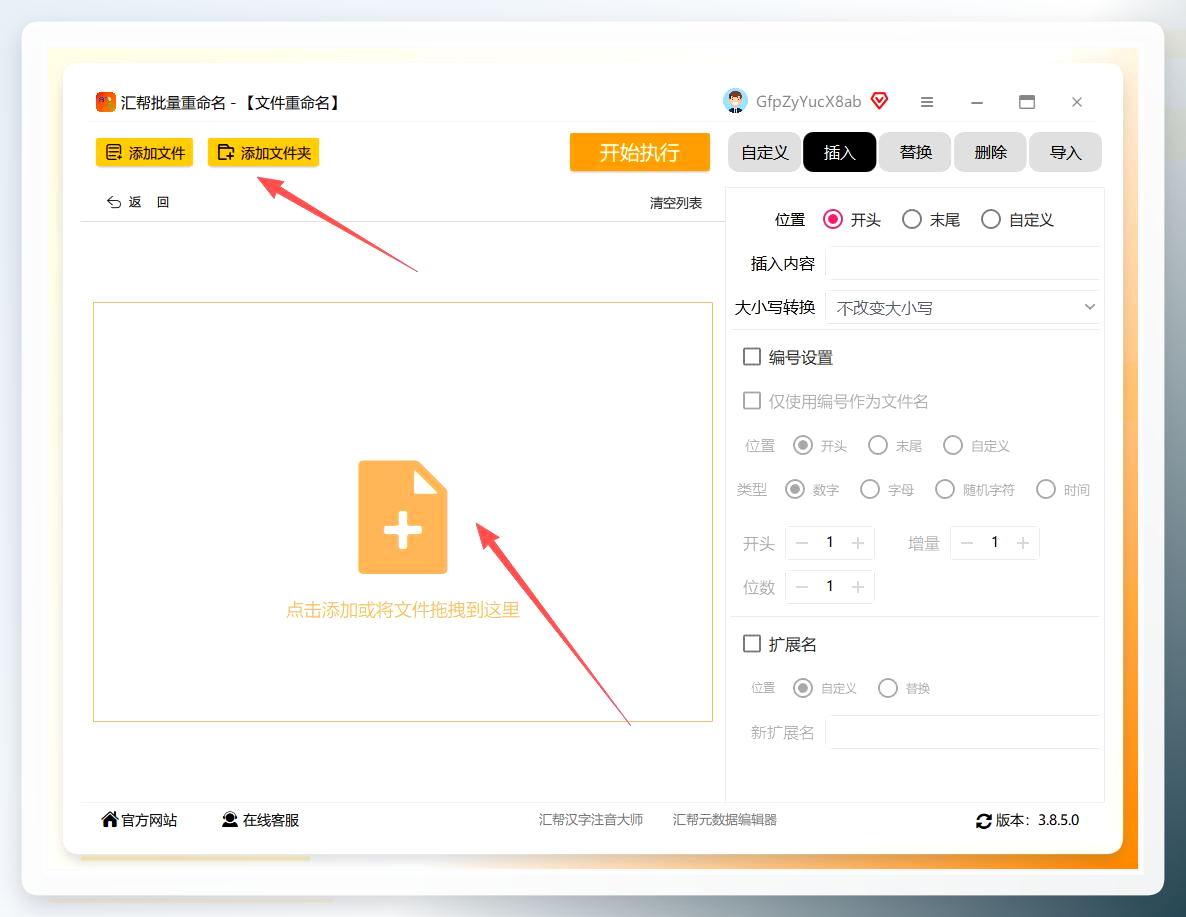Image resolution: width=1186 pixels, height=917 pixels.
Task: Open 汇帮汉字注音大师 link
Action: pos(591,819)
